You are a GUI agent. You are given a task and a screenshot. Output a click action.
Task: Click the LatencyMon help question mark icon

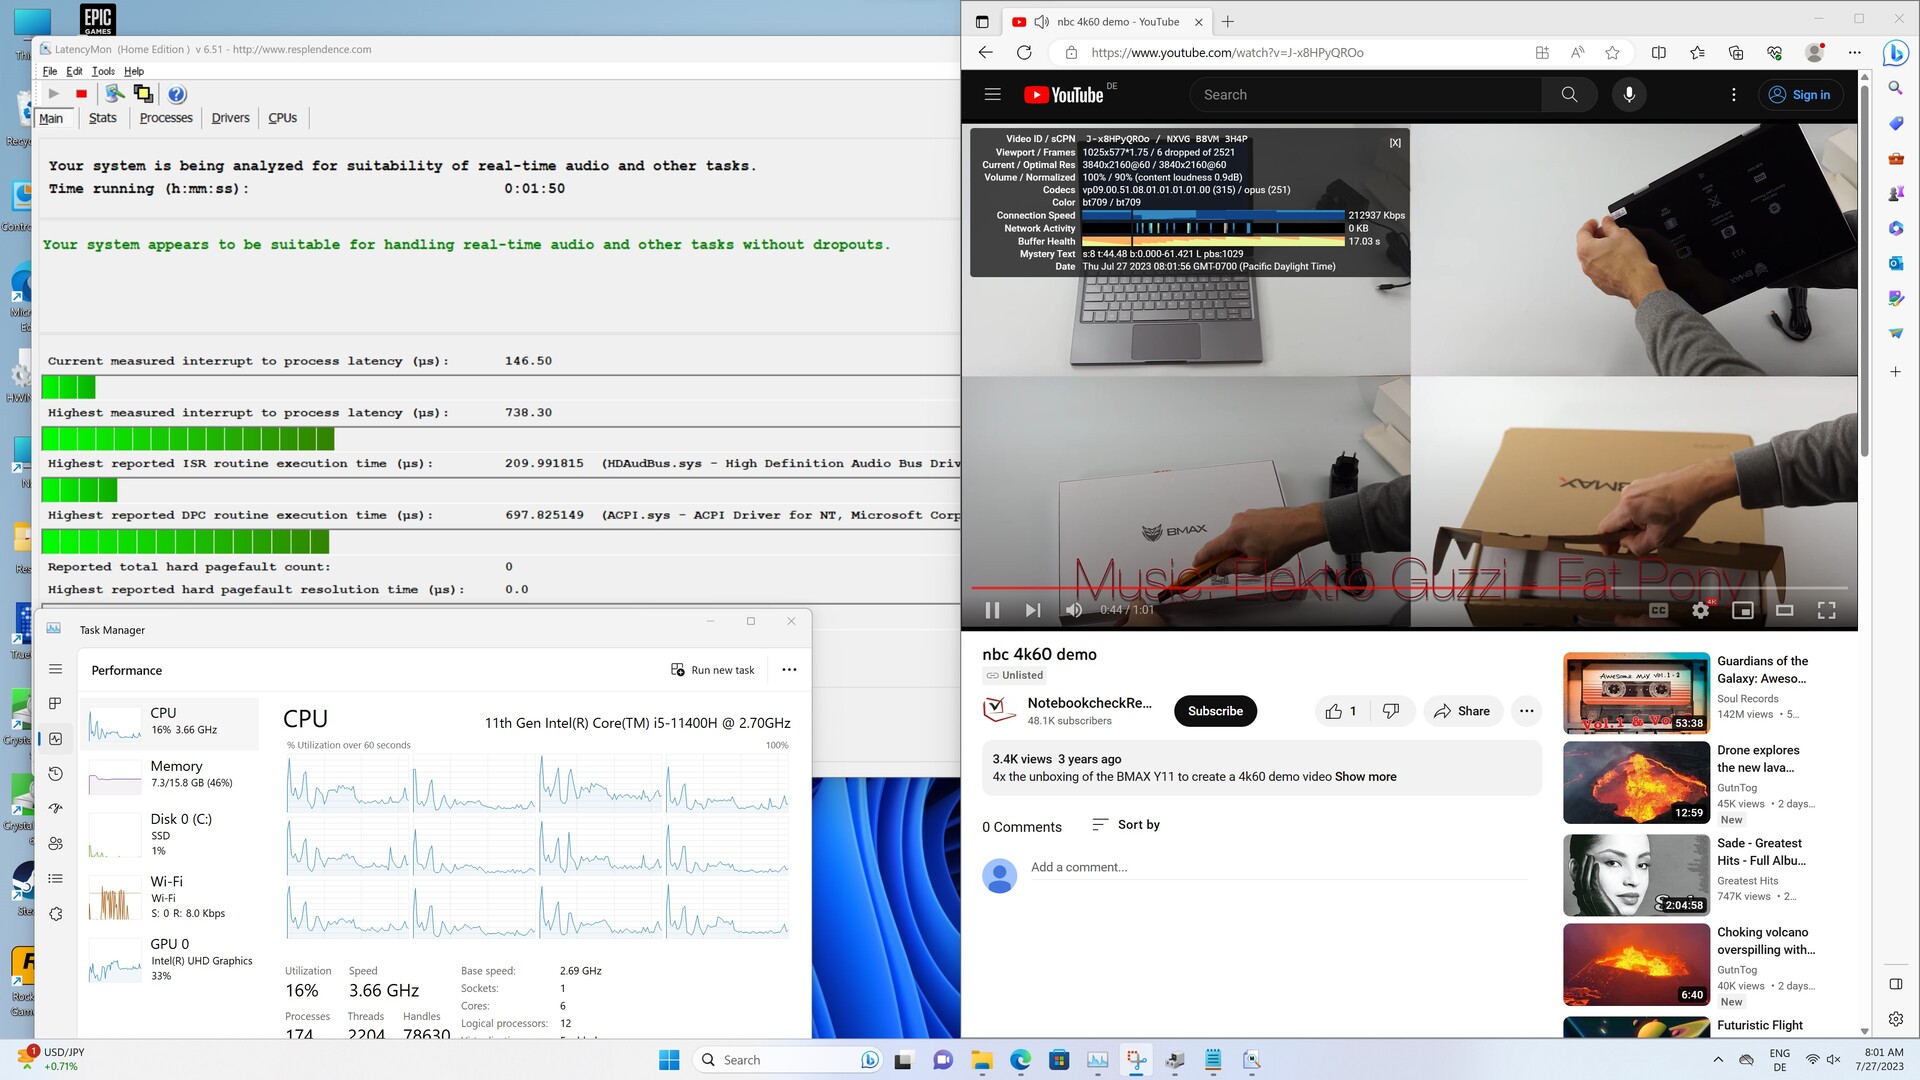177,94
